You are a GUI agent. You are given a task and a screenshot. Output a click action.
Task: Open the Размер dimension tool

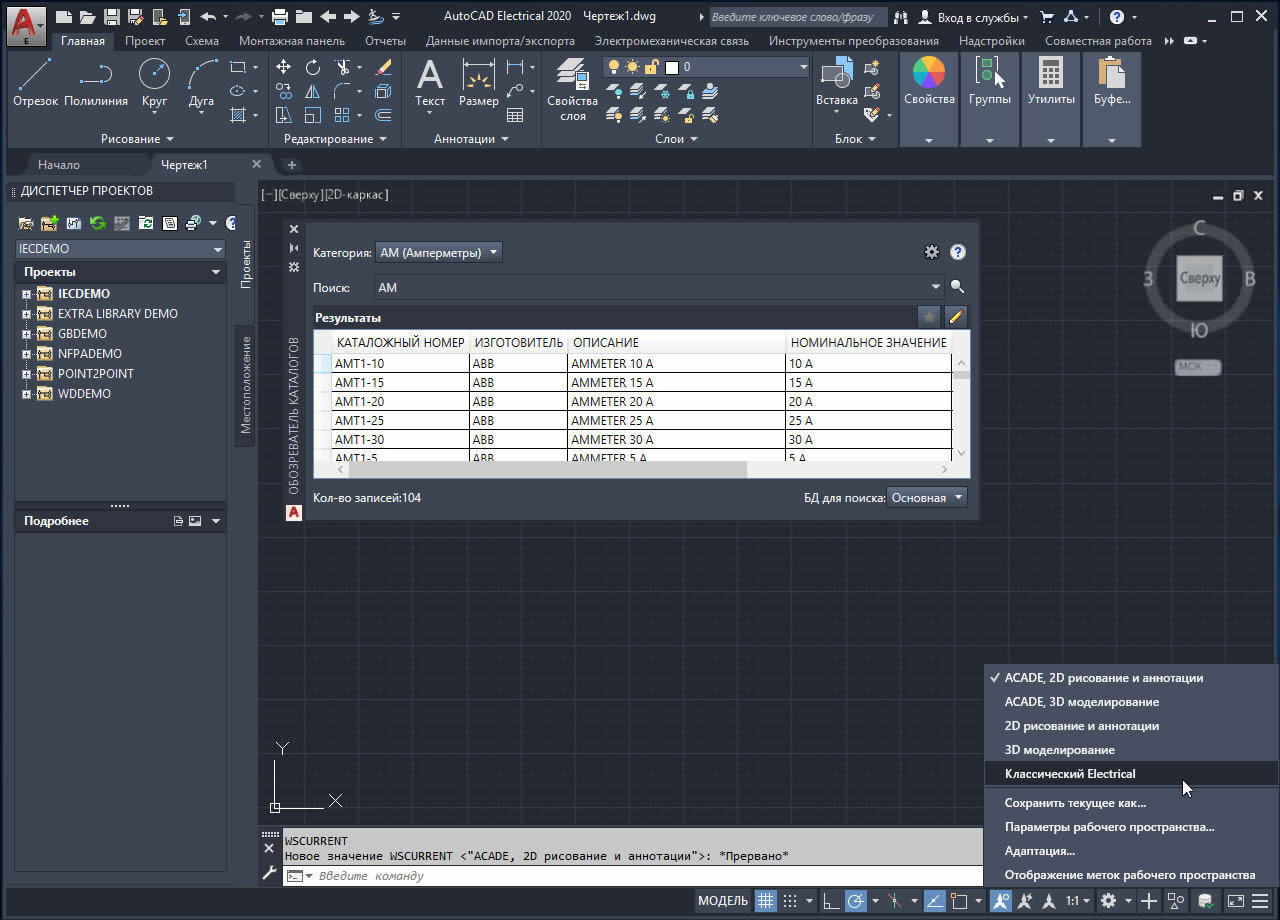click(479, 83)
